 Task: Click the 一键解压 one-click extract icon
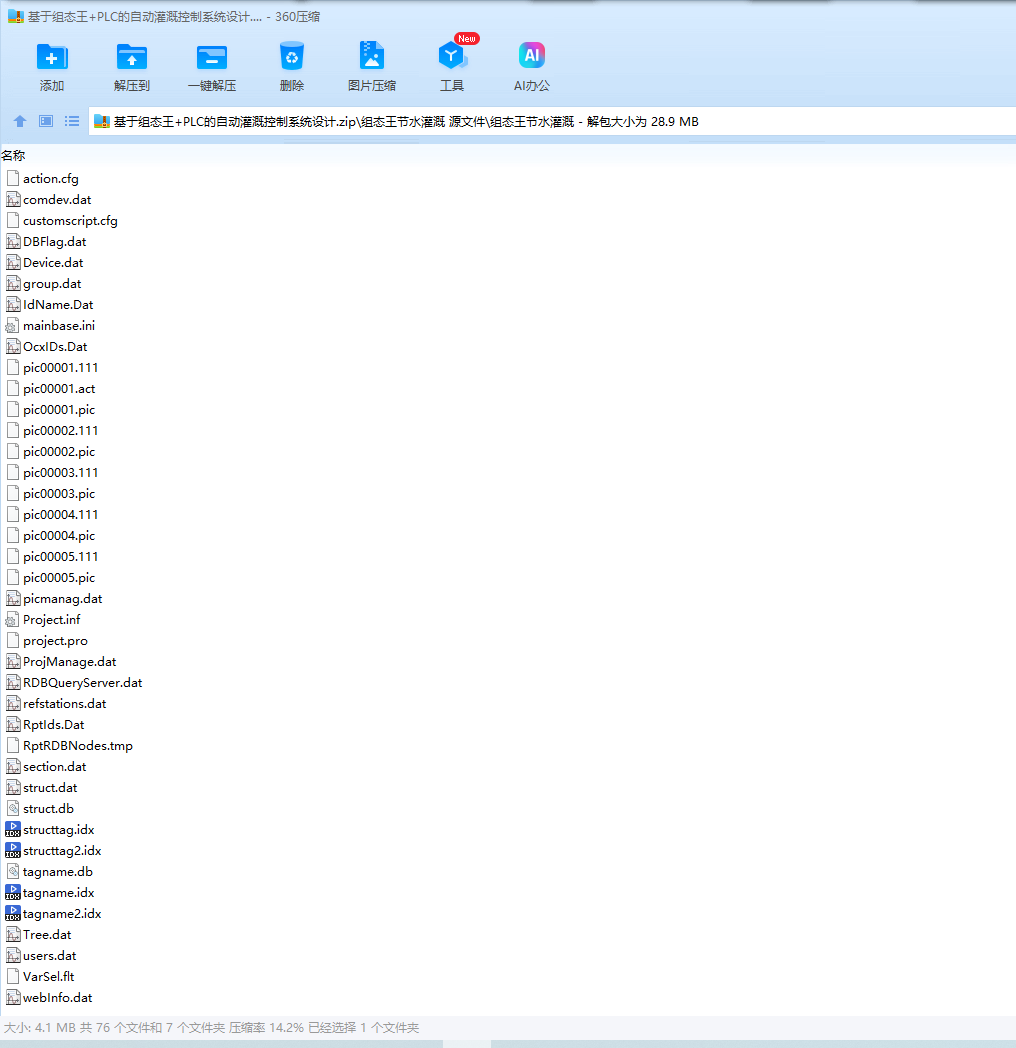point(212,57)
